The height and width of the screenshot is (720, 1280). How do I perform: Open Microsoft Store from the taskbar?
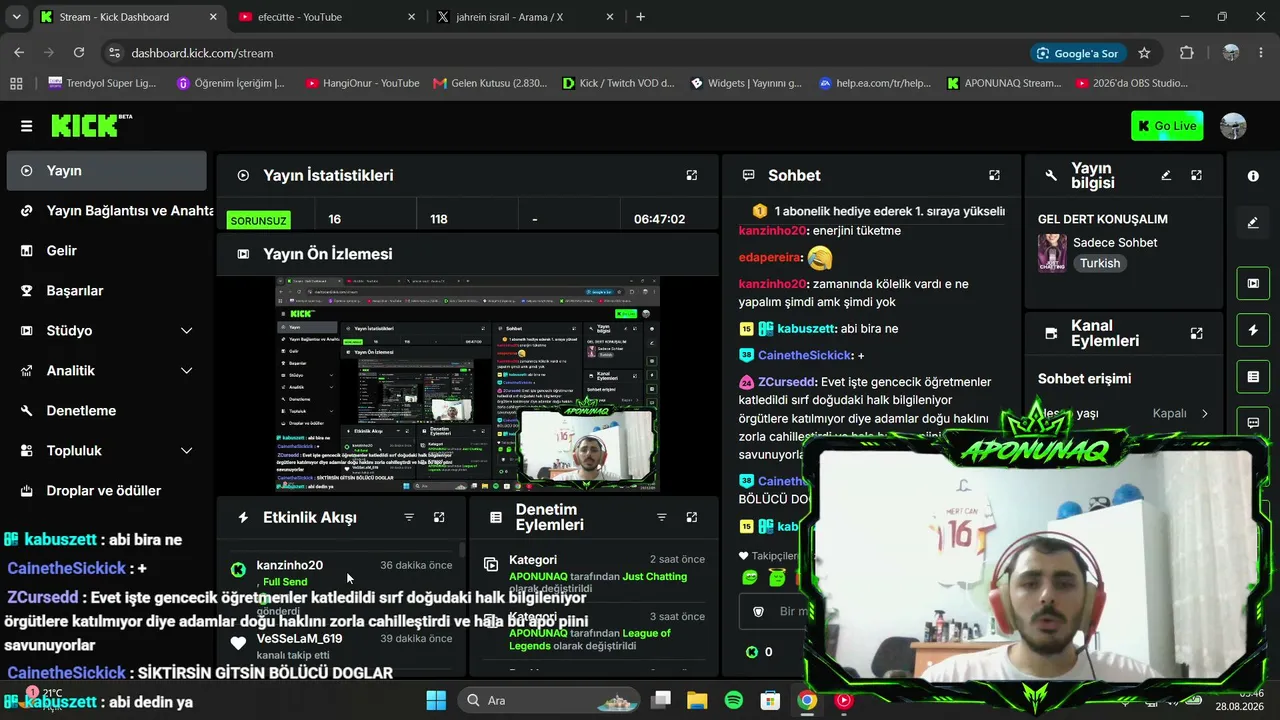(x=769, y=700)
